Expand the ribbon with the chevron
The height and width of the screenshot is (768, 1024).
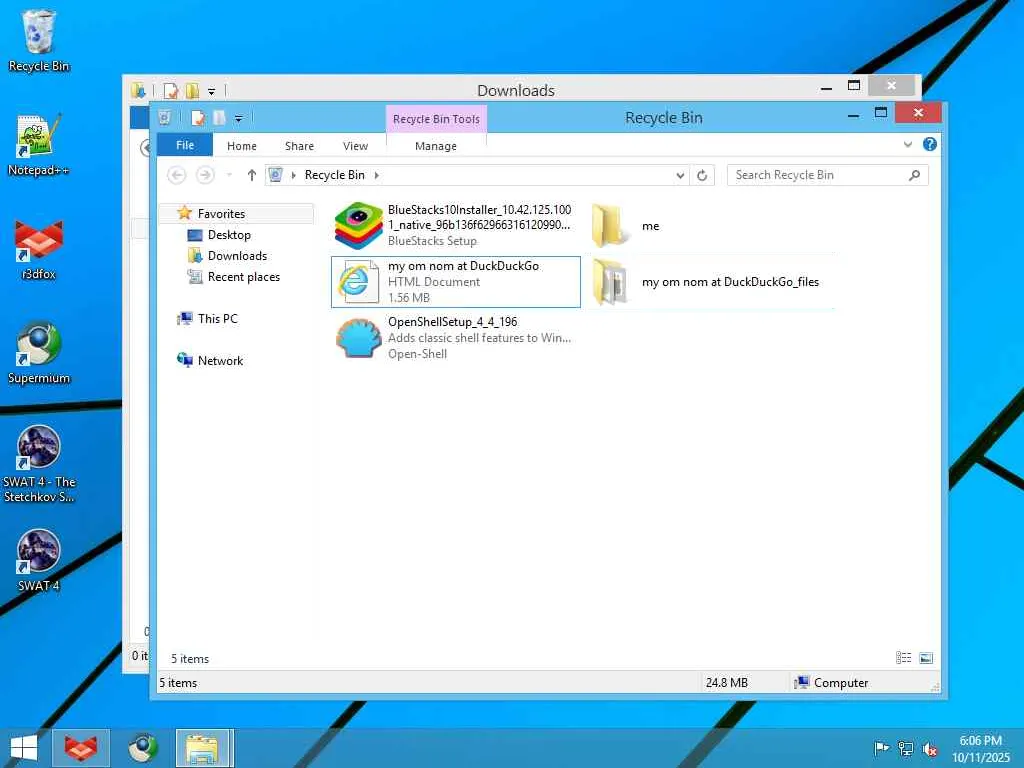[x=908, y=144]
